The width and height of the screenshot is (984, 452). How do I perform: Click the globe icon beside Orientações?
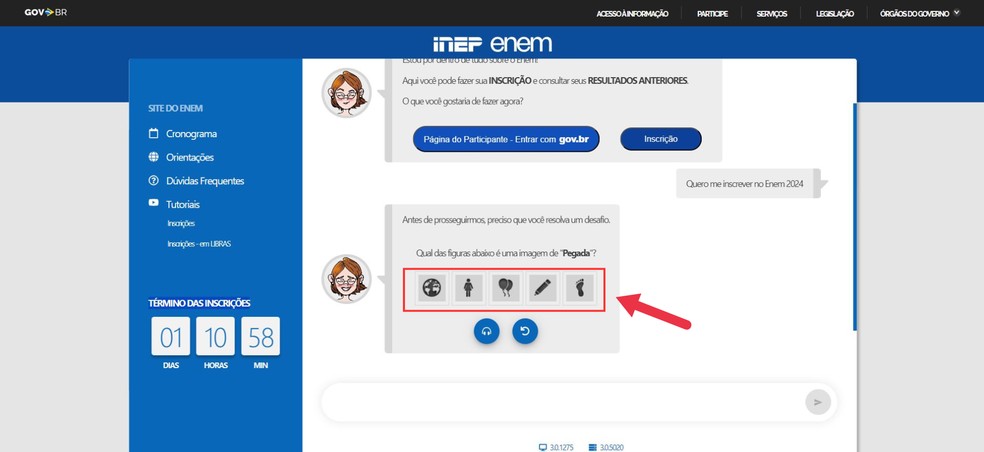pyautogui.click(x=153, y=157)
